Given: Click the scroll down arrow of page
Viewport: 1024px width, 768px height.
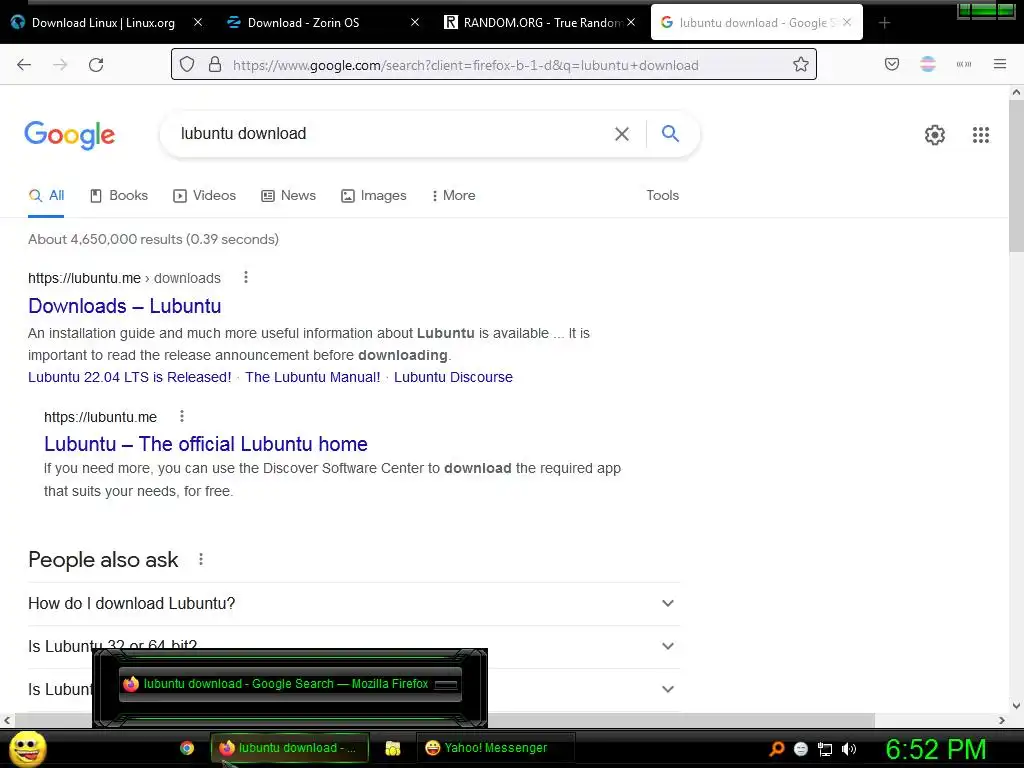Looking at the screenshot, I should click(1016, 705).
